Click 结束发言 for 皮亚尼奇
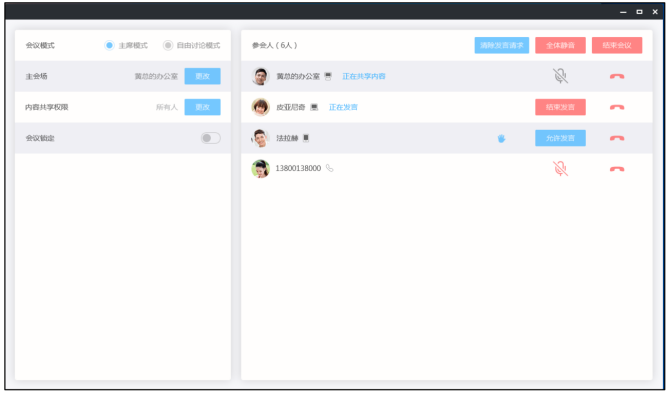The height and width of the screenshot is (393, 668). [560, 107]
